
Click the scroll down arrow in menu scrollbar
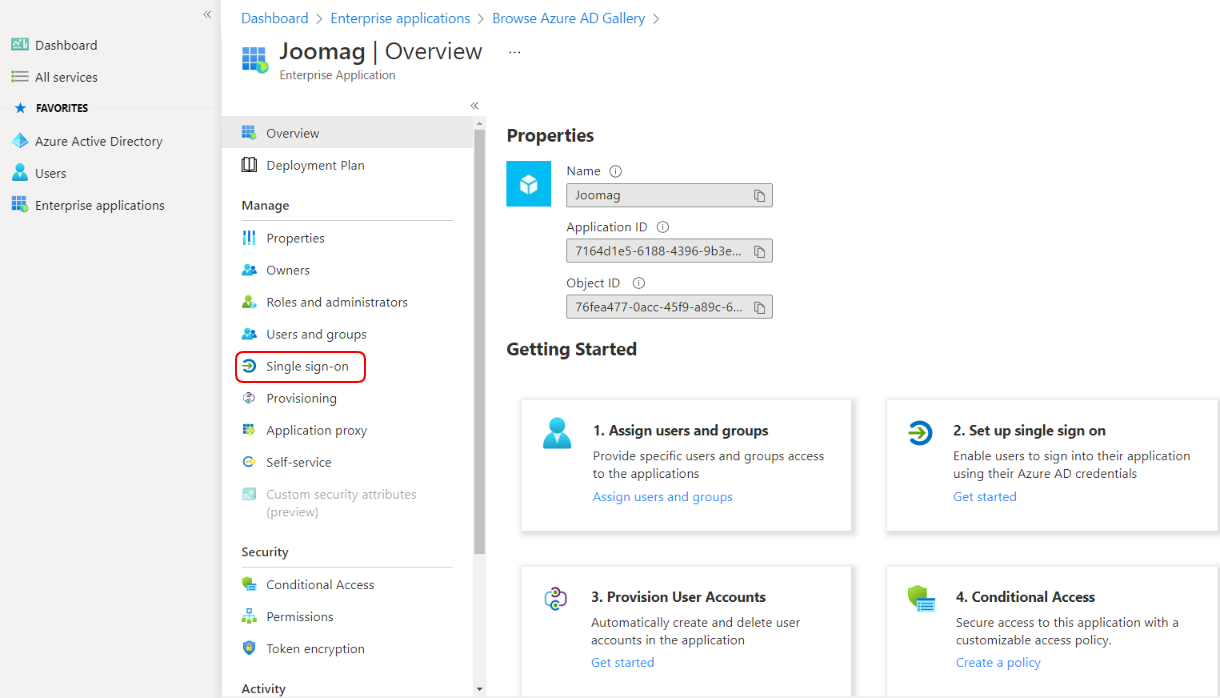coord(479,689)
